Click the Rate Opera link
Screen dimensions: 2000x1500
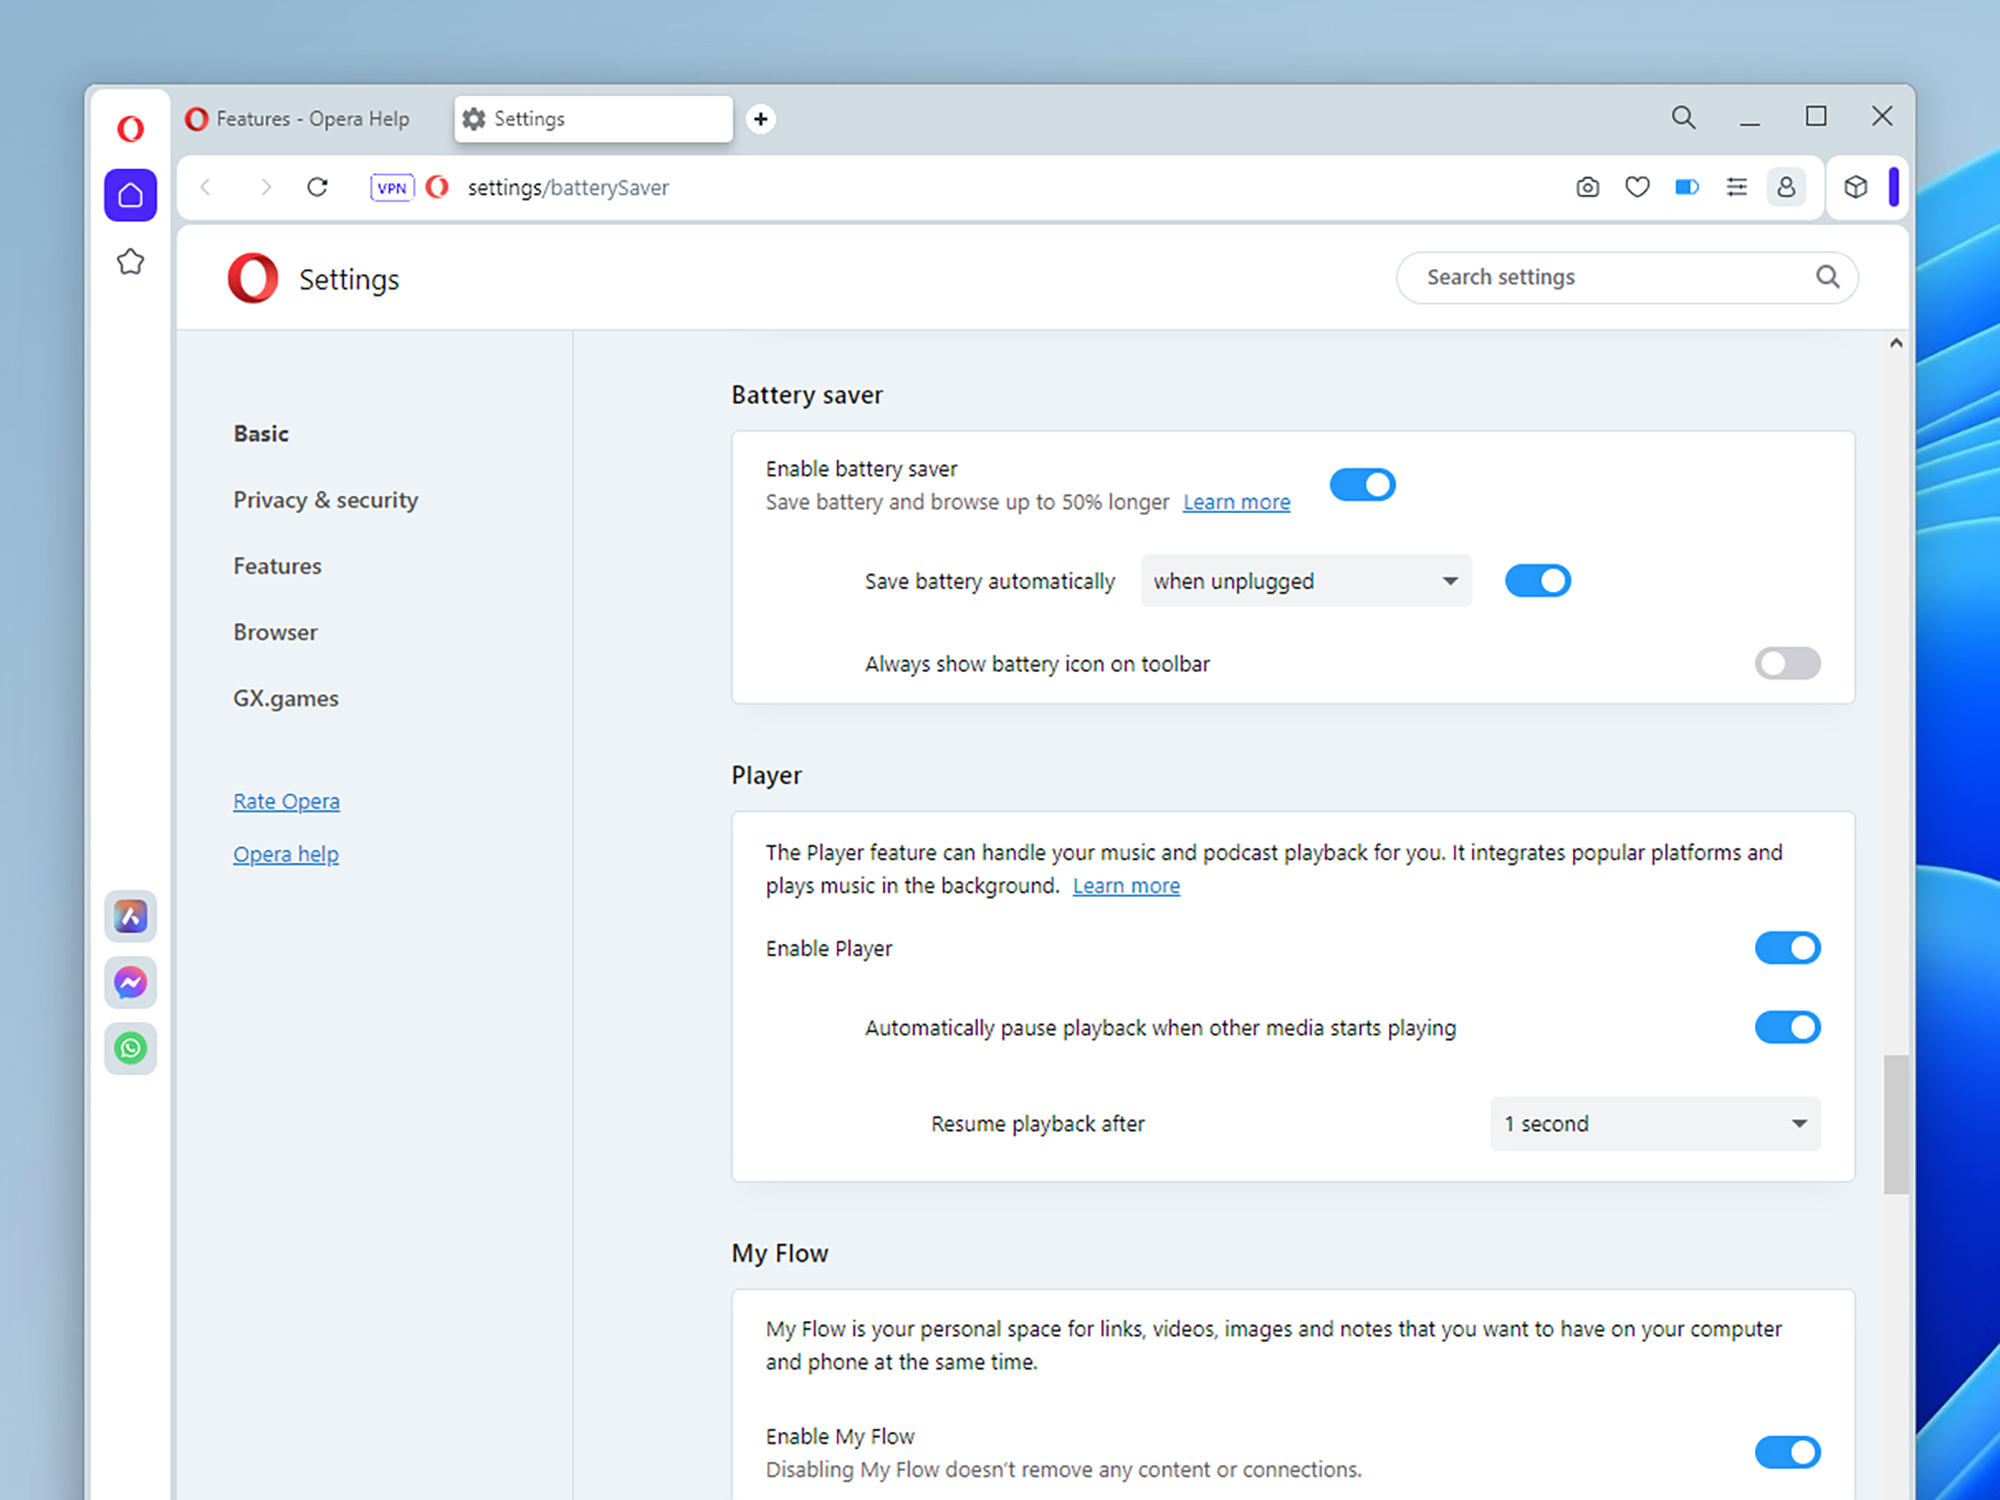tap(286, 801)
